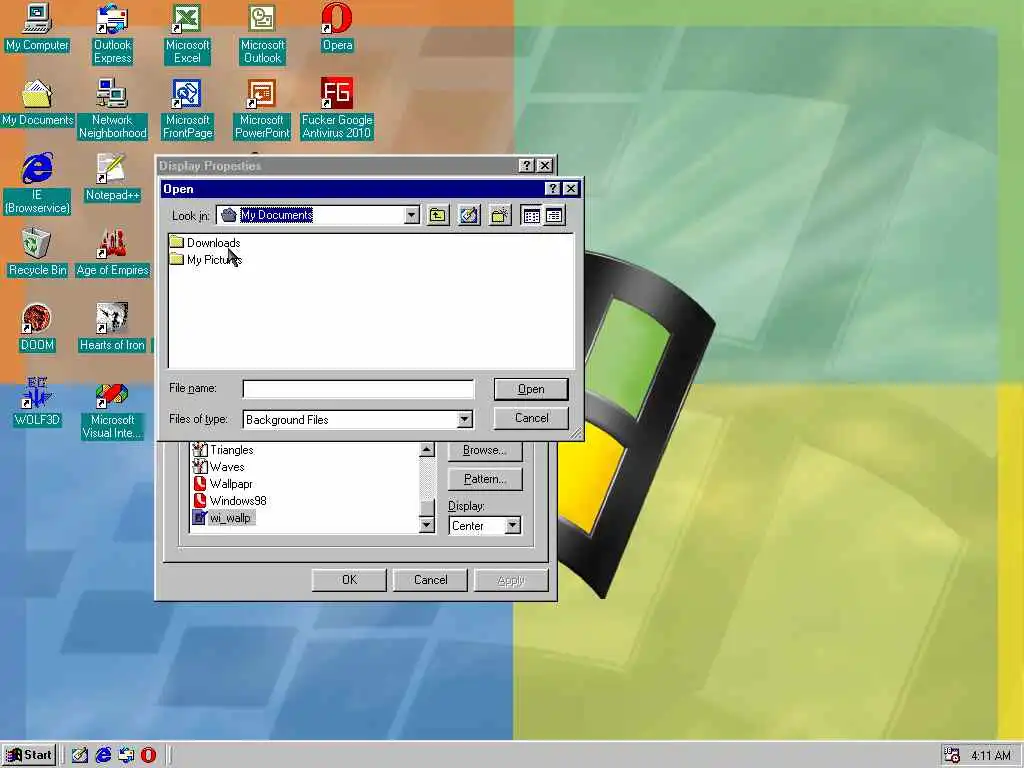Image resolution: width=1024 pixels, height=768 pixels.
Task: Click the system tray scheduler icon
Action: tap(952, 755)
